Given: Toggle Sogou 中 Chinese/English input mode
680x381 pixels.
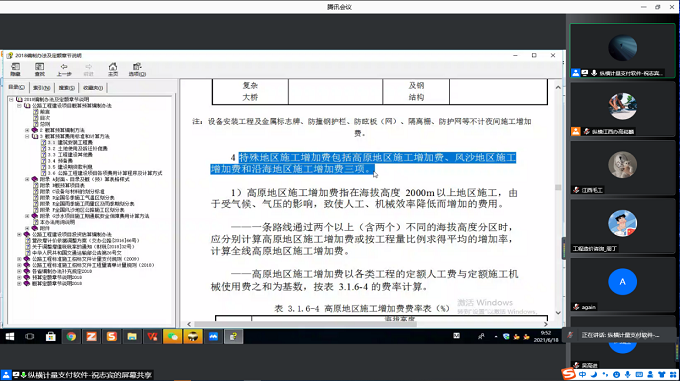Looking at the screenshot, I should click(x=582, y=374).
